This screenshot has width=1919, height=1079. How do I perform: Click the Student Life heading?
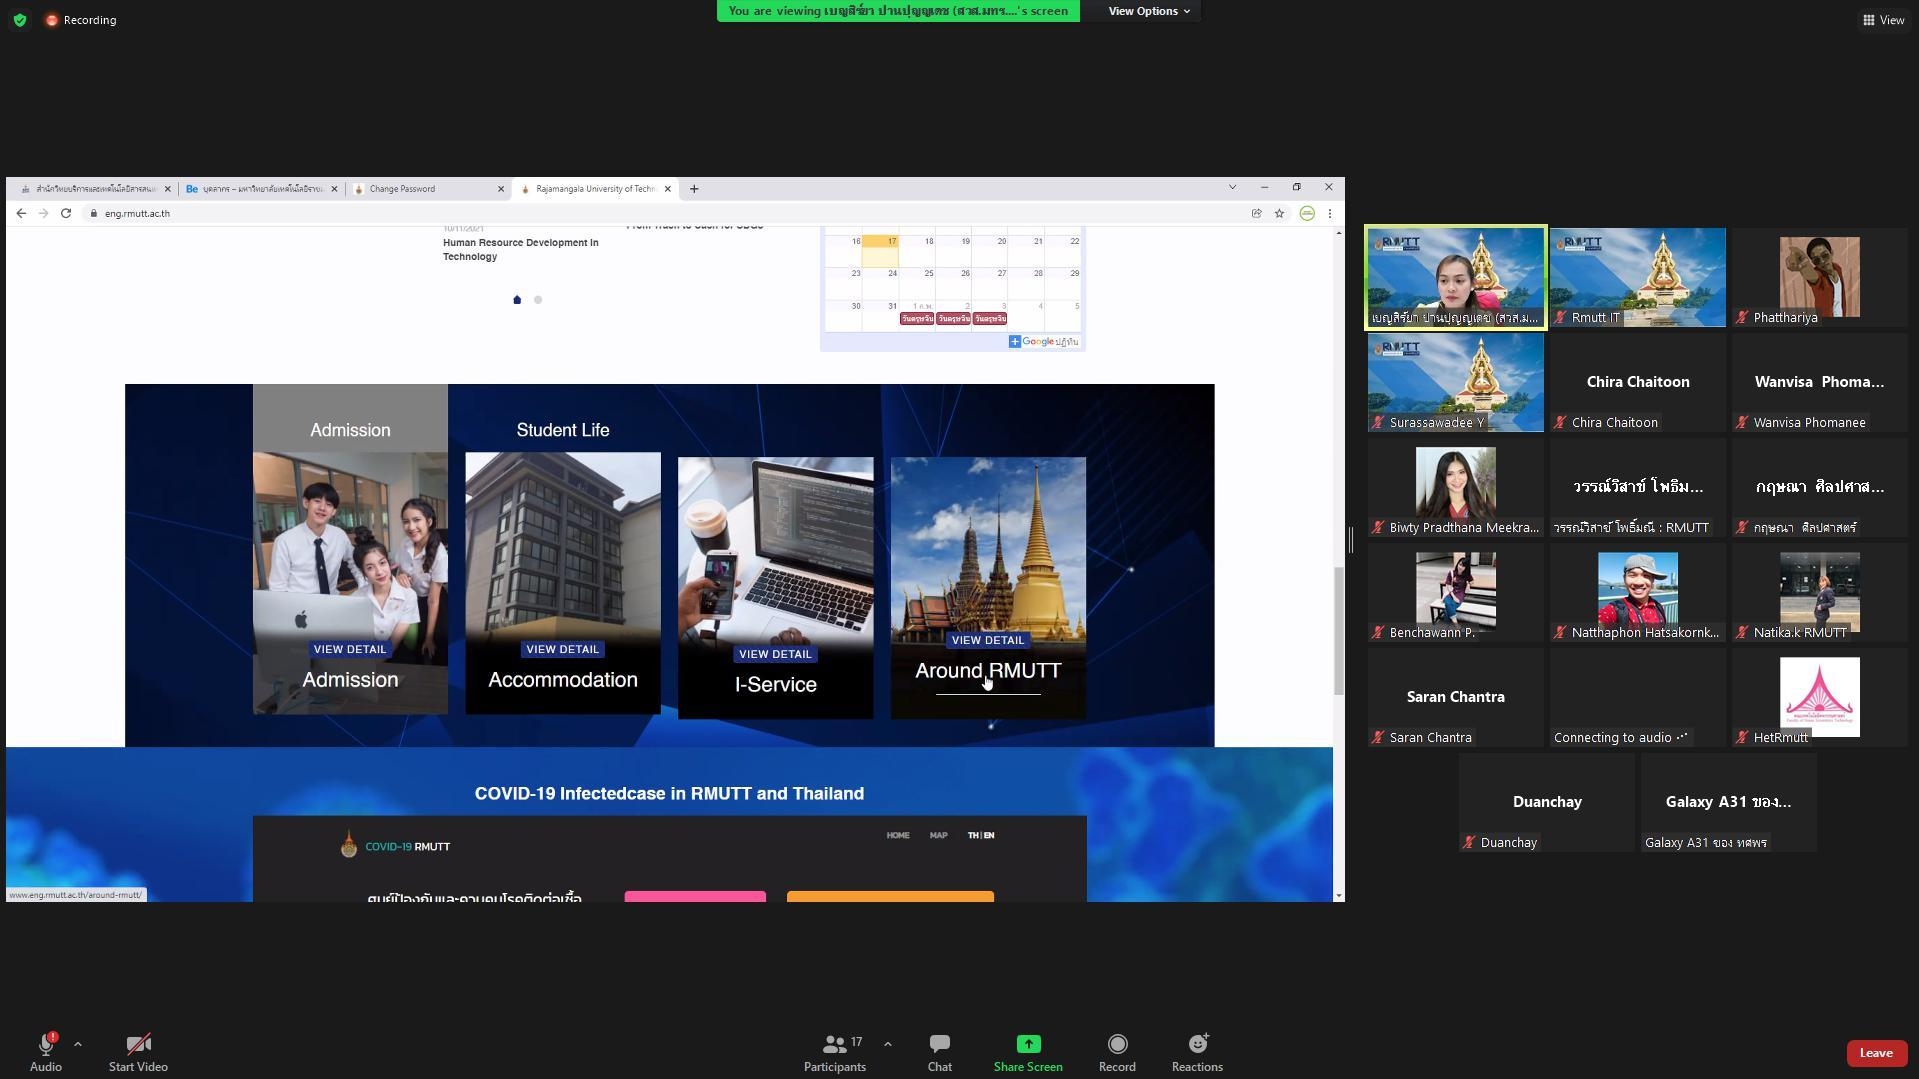pyautogui.click(x=563, y=430)
